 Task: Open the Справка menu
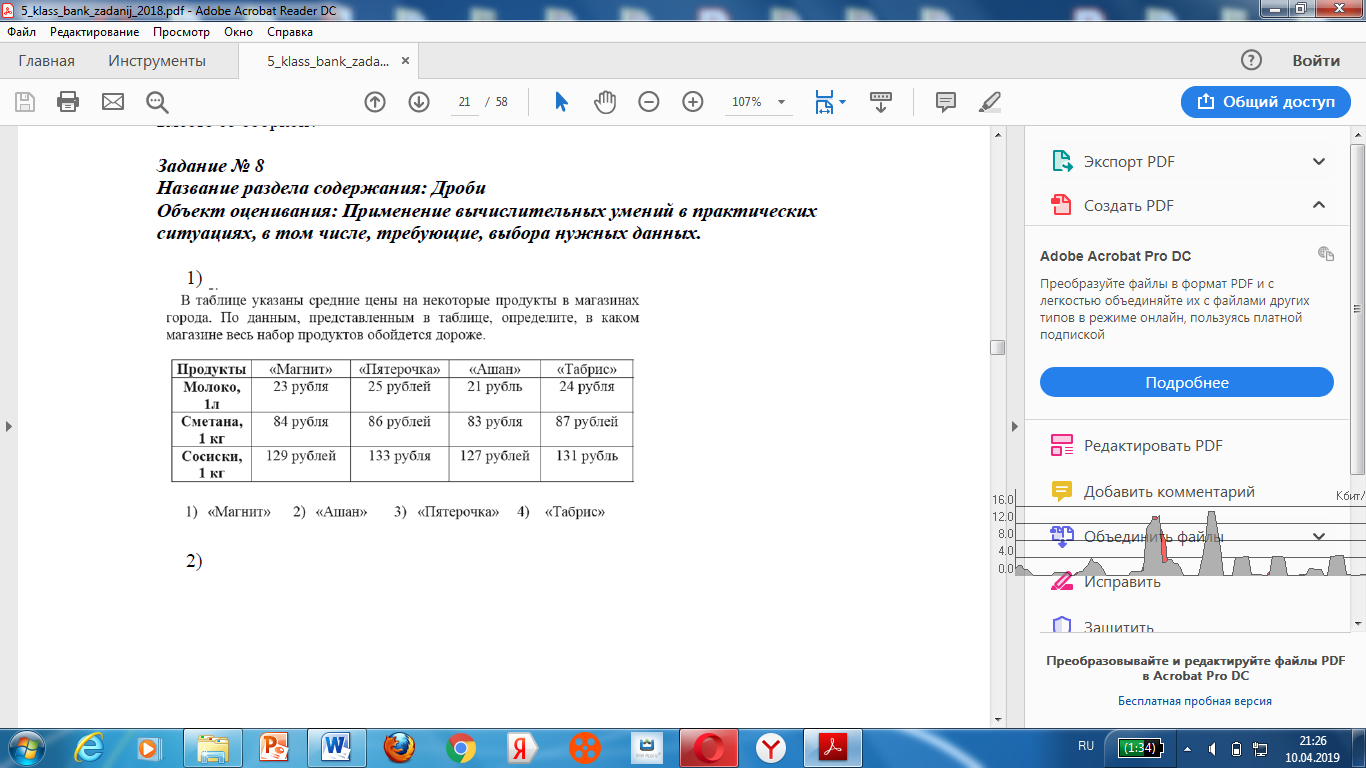tap(290, 32)
